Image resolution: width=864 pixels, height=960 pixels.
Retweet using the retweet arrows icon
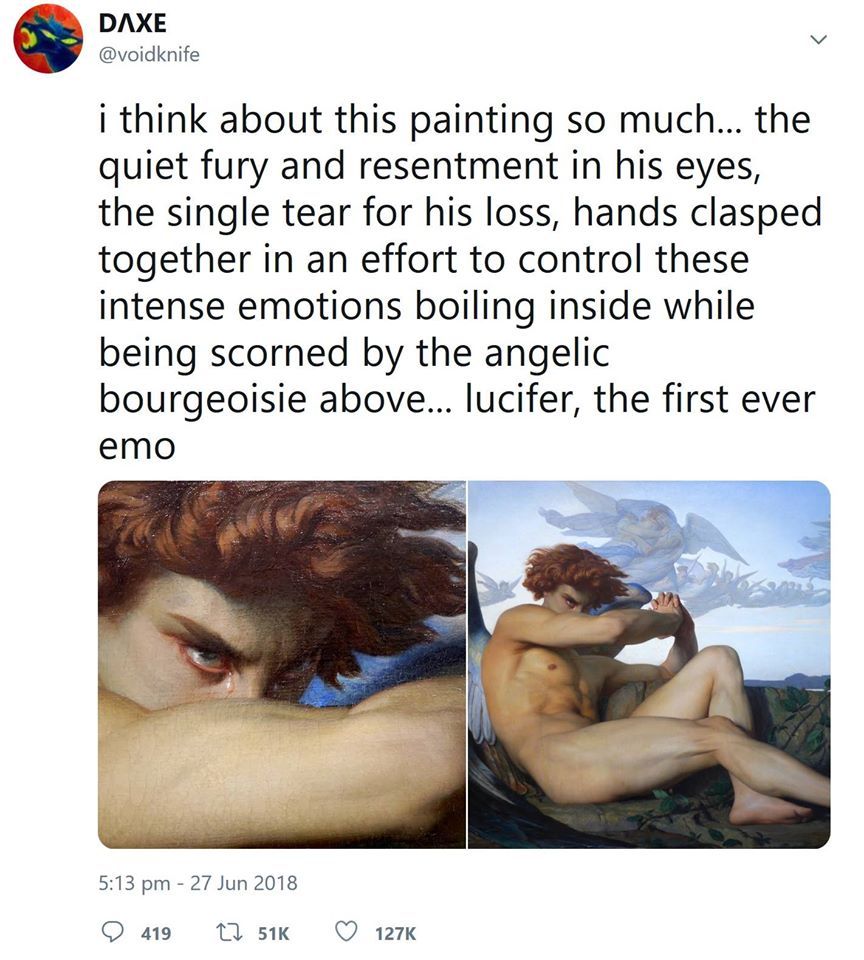230,932
